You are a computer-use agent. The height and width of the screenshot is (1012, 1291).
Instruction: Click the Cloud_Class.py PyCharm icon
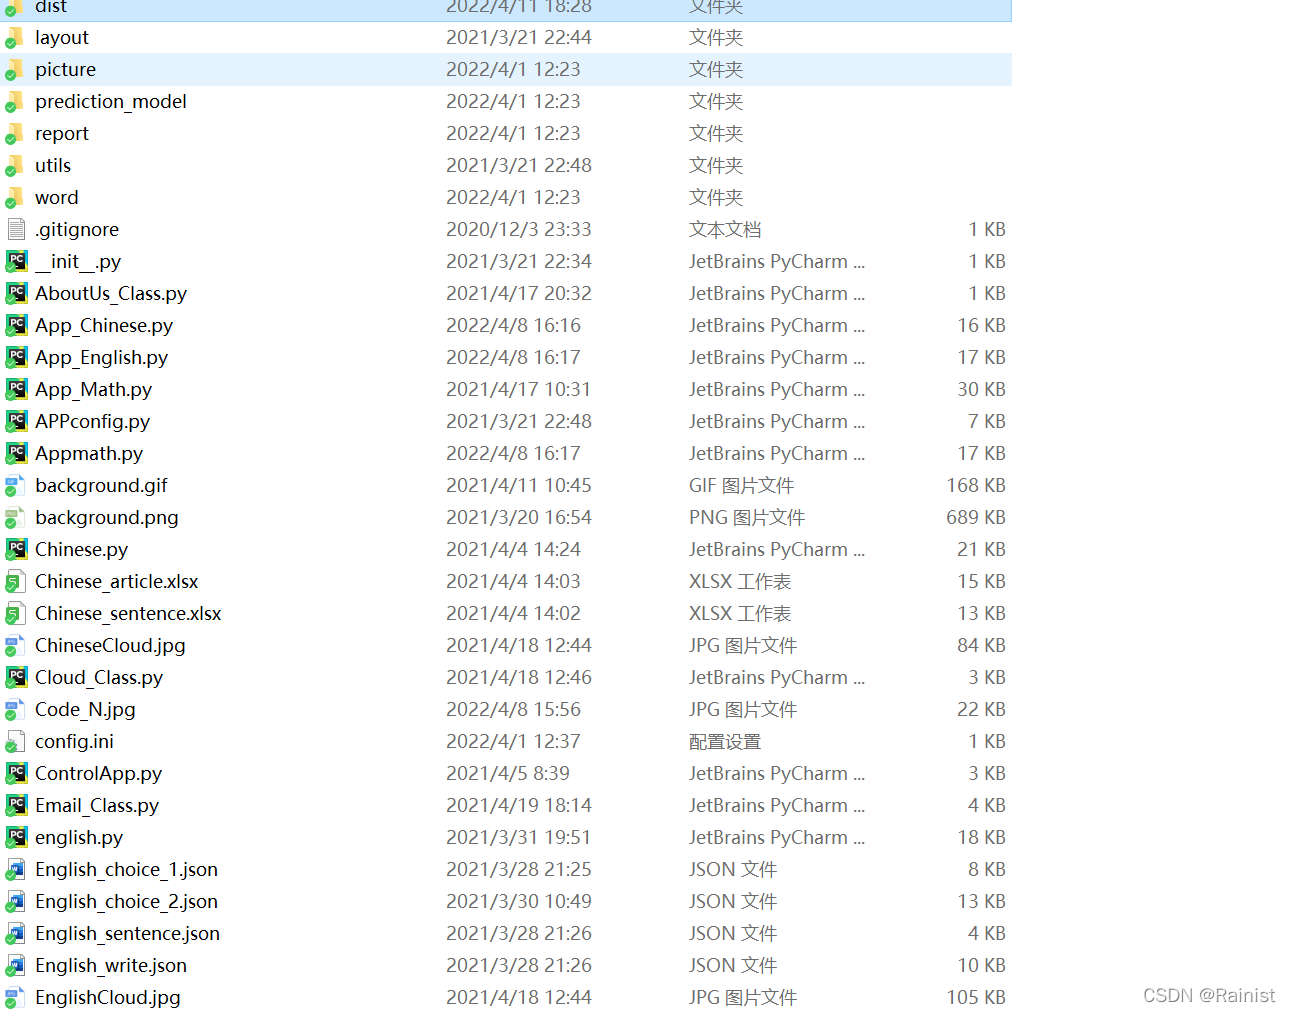click(x=15, y=678)
